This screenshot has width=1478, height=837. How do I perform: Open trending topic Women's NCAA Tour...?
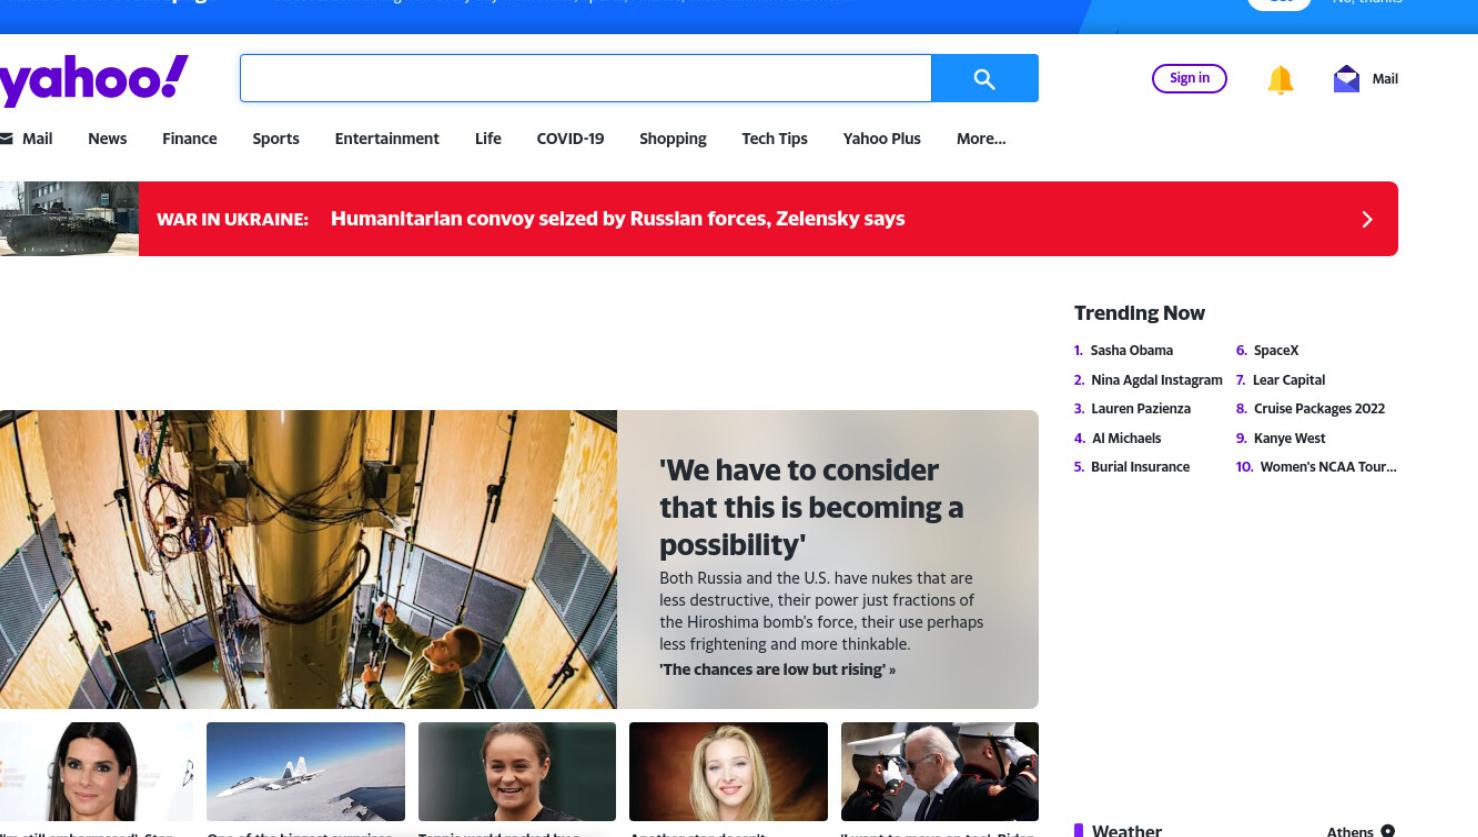point(1328,466)
